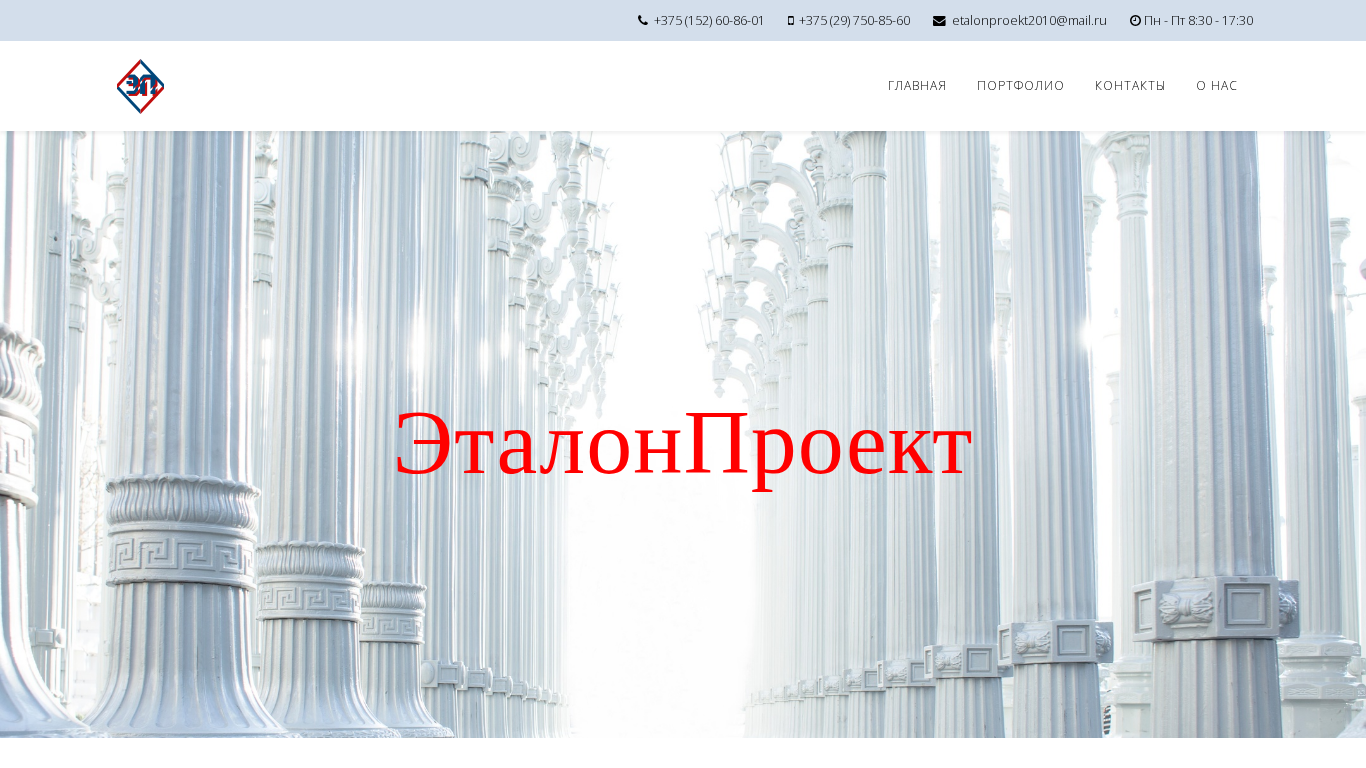1366x768 pixels.
Task: Click the etalonproekt2010@mail.ru email address
Action: (1029, 21)
